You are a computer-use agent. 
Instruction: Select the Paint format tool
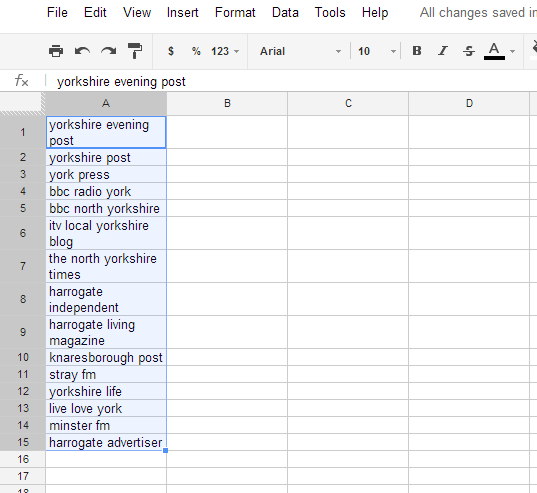coord(135,51)
